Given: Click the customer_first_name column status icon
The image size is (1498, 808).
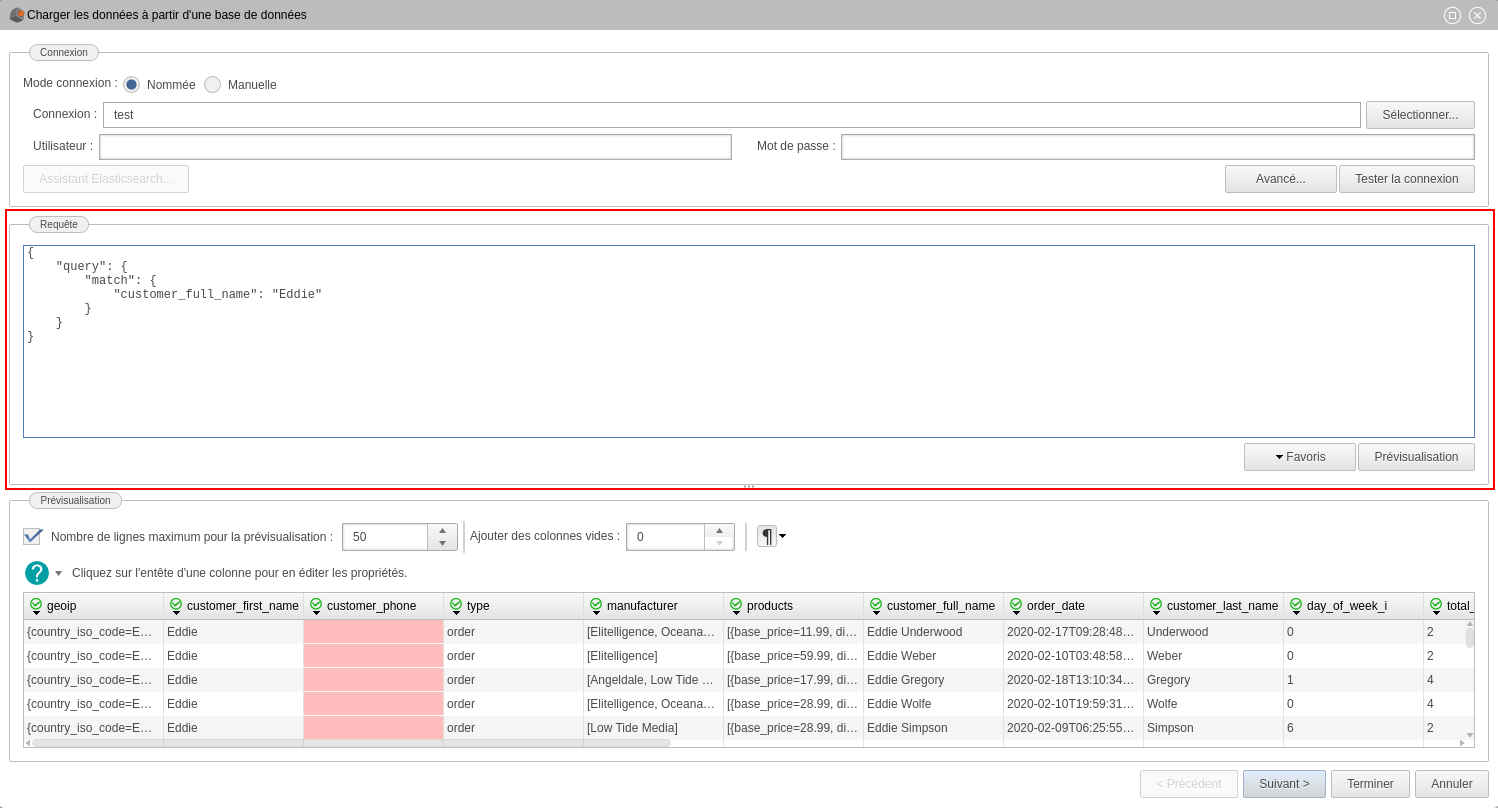Looking at the screenshot, I should point(176,605).
